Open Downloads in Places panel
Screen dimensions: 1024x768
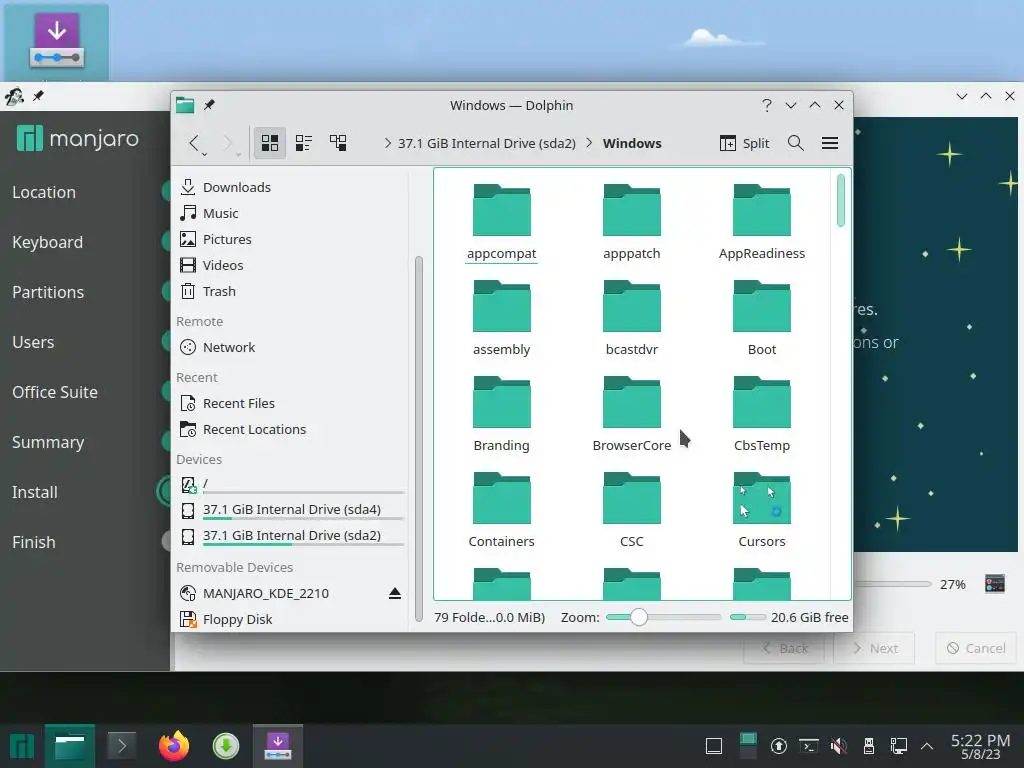[291, 187]
